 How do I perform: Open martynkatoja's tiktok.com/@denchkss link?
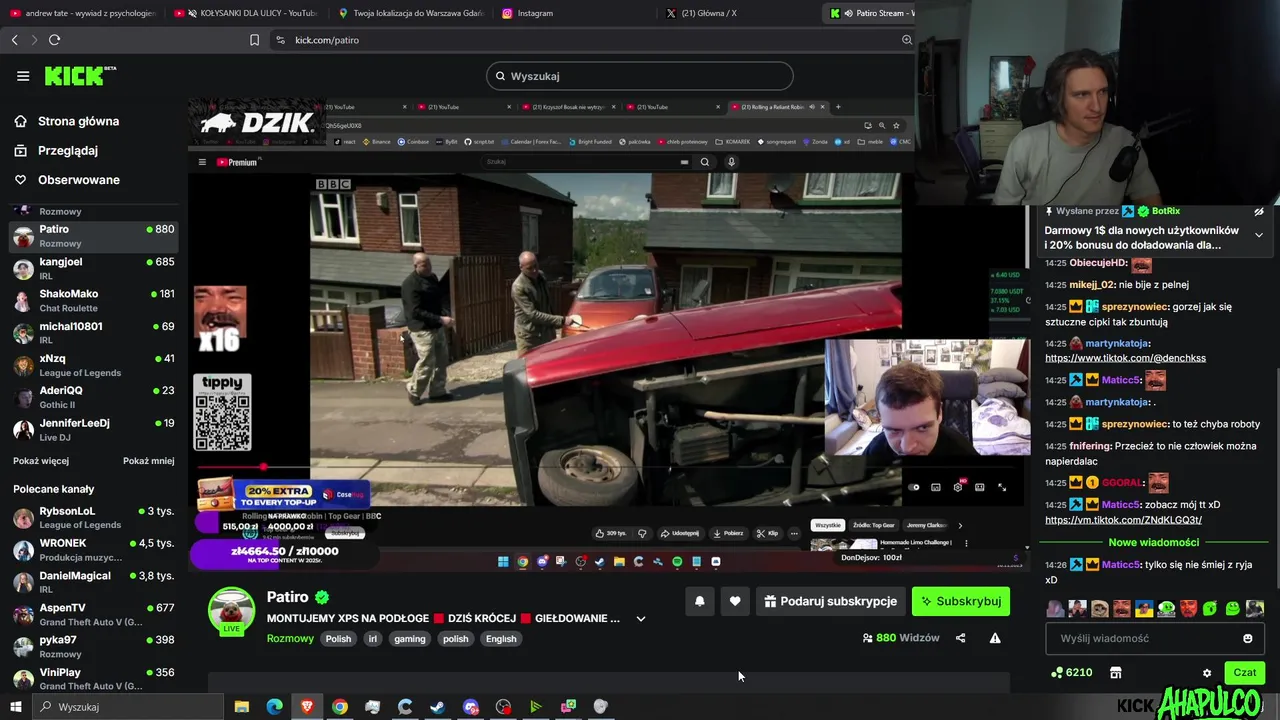click(x=1125, y=358)
